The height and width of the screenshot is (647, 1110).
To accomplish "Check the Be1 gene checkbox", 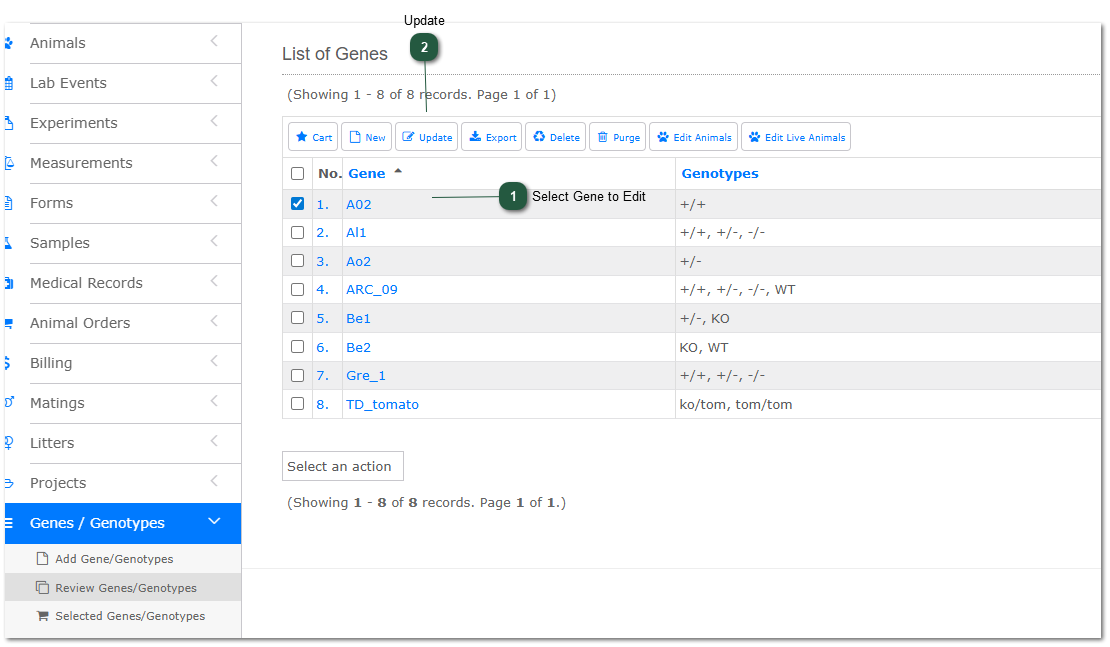I will [x=297, y=318].
